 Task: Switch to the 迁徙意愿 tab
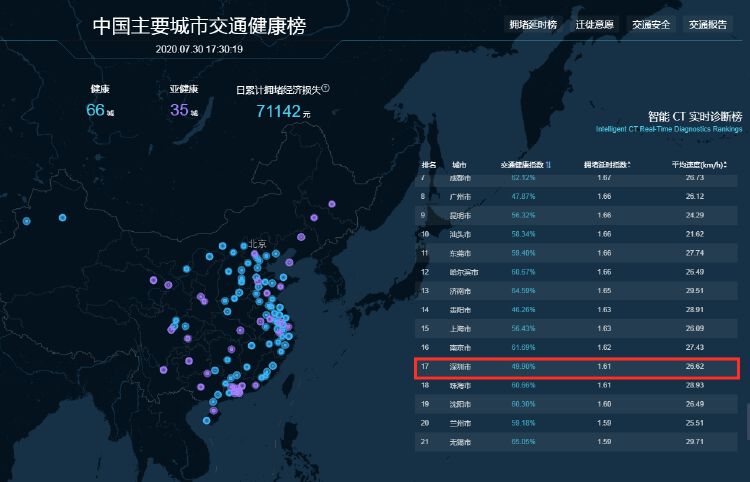(597, 24)
